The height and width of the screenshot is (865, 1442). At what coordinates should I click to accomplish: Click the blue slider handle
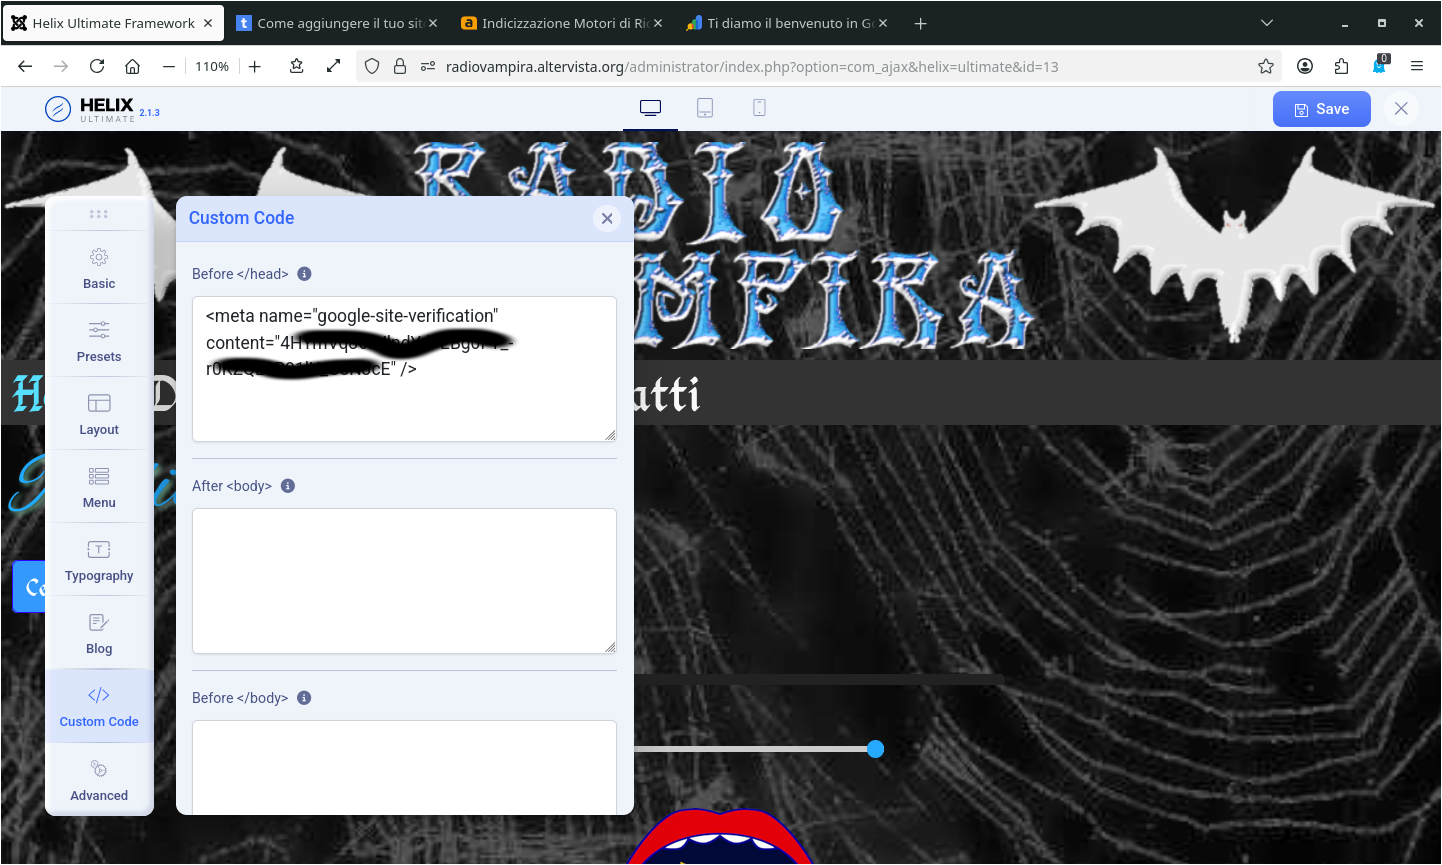point(876,749)
